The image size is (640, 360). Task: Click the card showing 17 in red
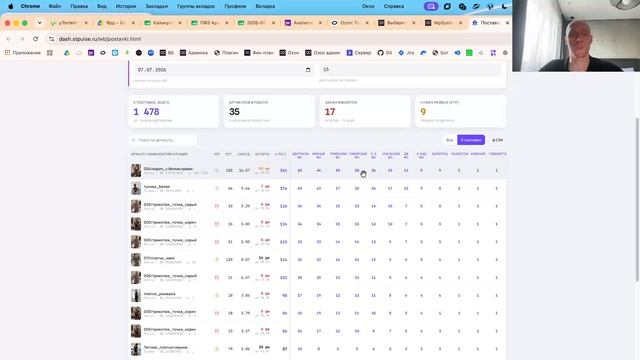point(364,111)
